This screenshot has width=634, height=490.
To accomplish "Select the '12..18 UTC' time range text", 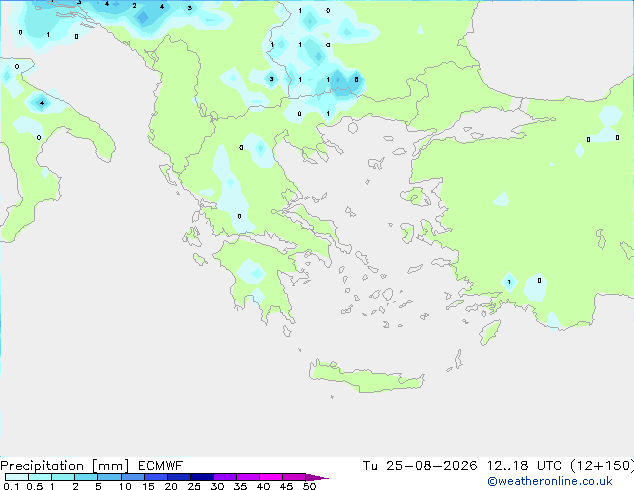I will pyautogui.click(x=524, y=466).
